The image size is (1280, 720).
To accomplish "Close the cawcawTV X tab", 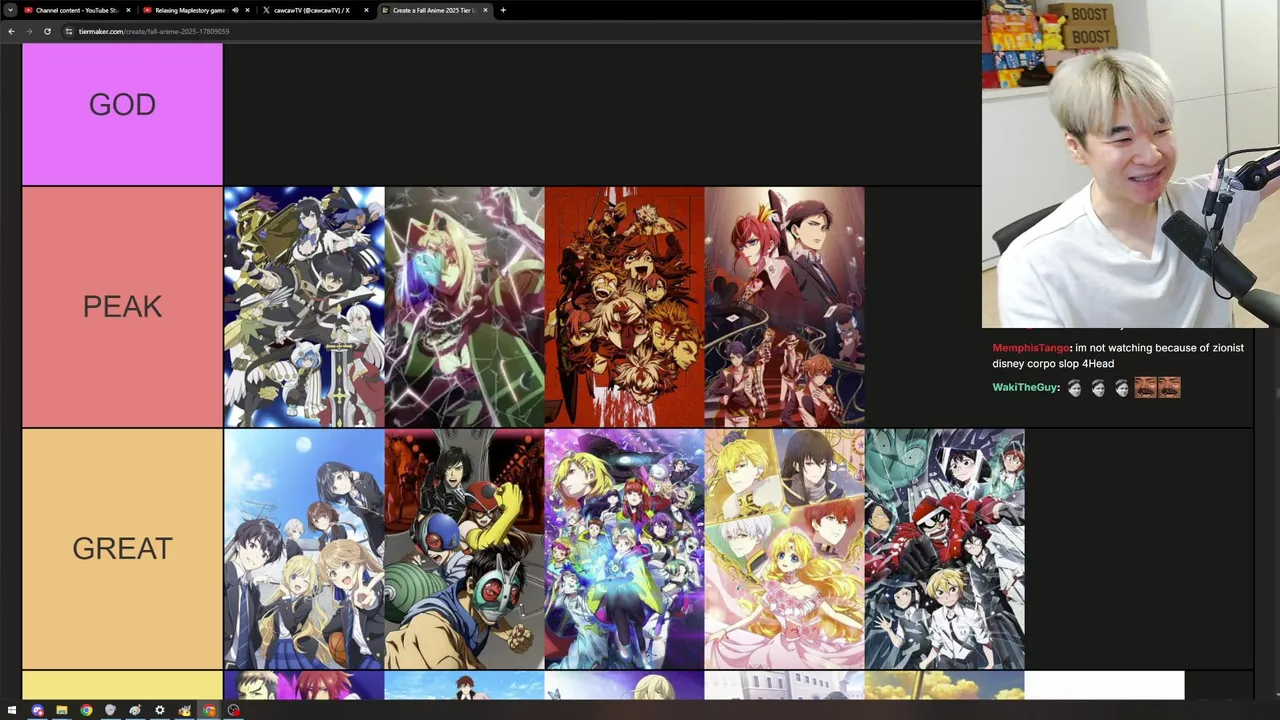I will click(x=366, y=10).
